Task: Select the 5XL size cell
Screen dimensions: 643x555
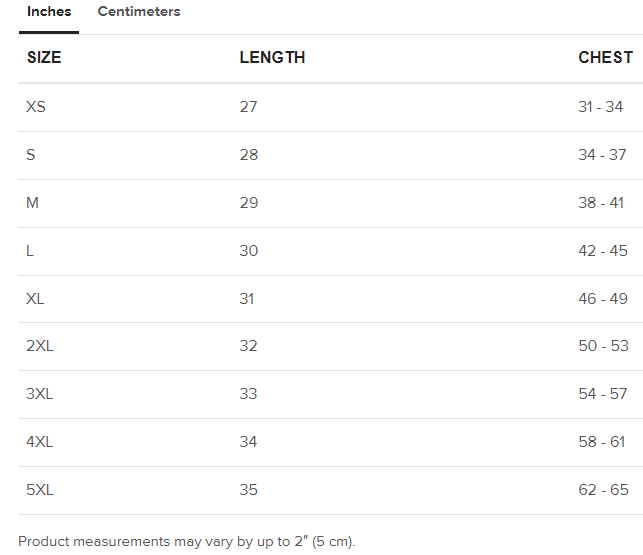Action: click(40, 490)
